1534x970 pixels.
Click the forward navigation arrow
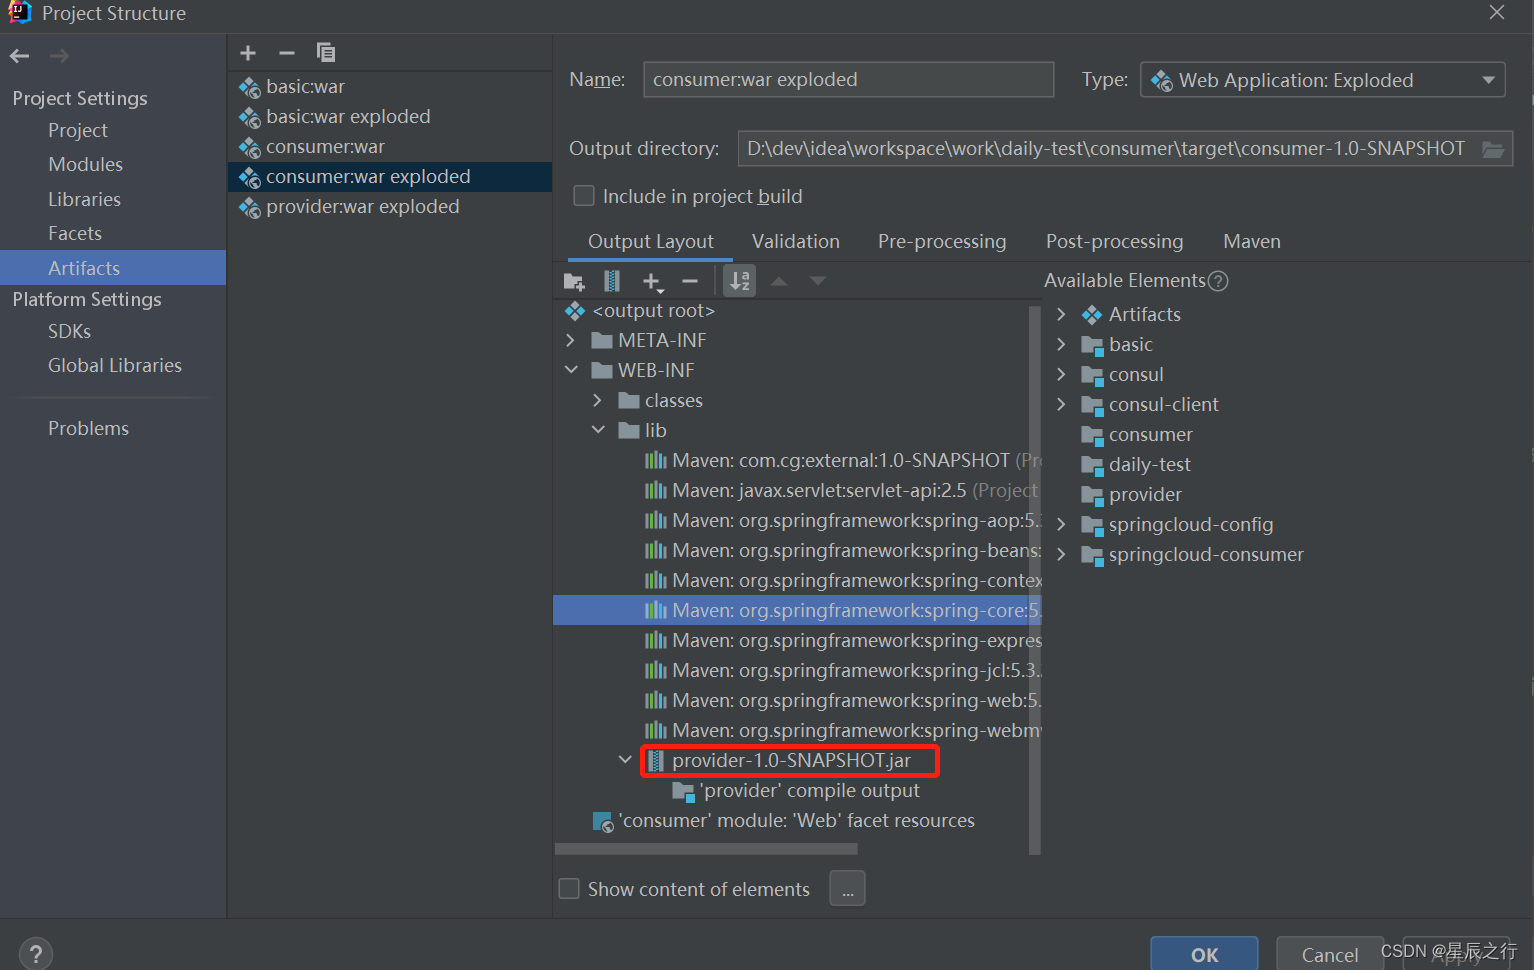(60, 56)
